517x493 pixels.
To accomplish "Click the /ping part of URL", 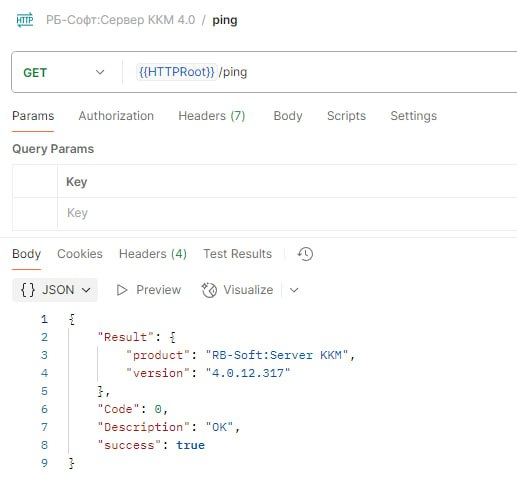I will [x=233, y=72].
